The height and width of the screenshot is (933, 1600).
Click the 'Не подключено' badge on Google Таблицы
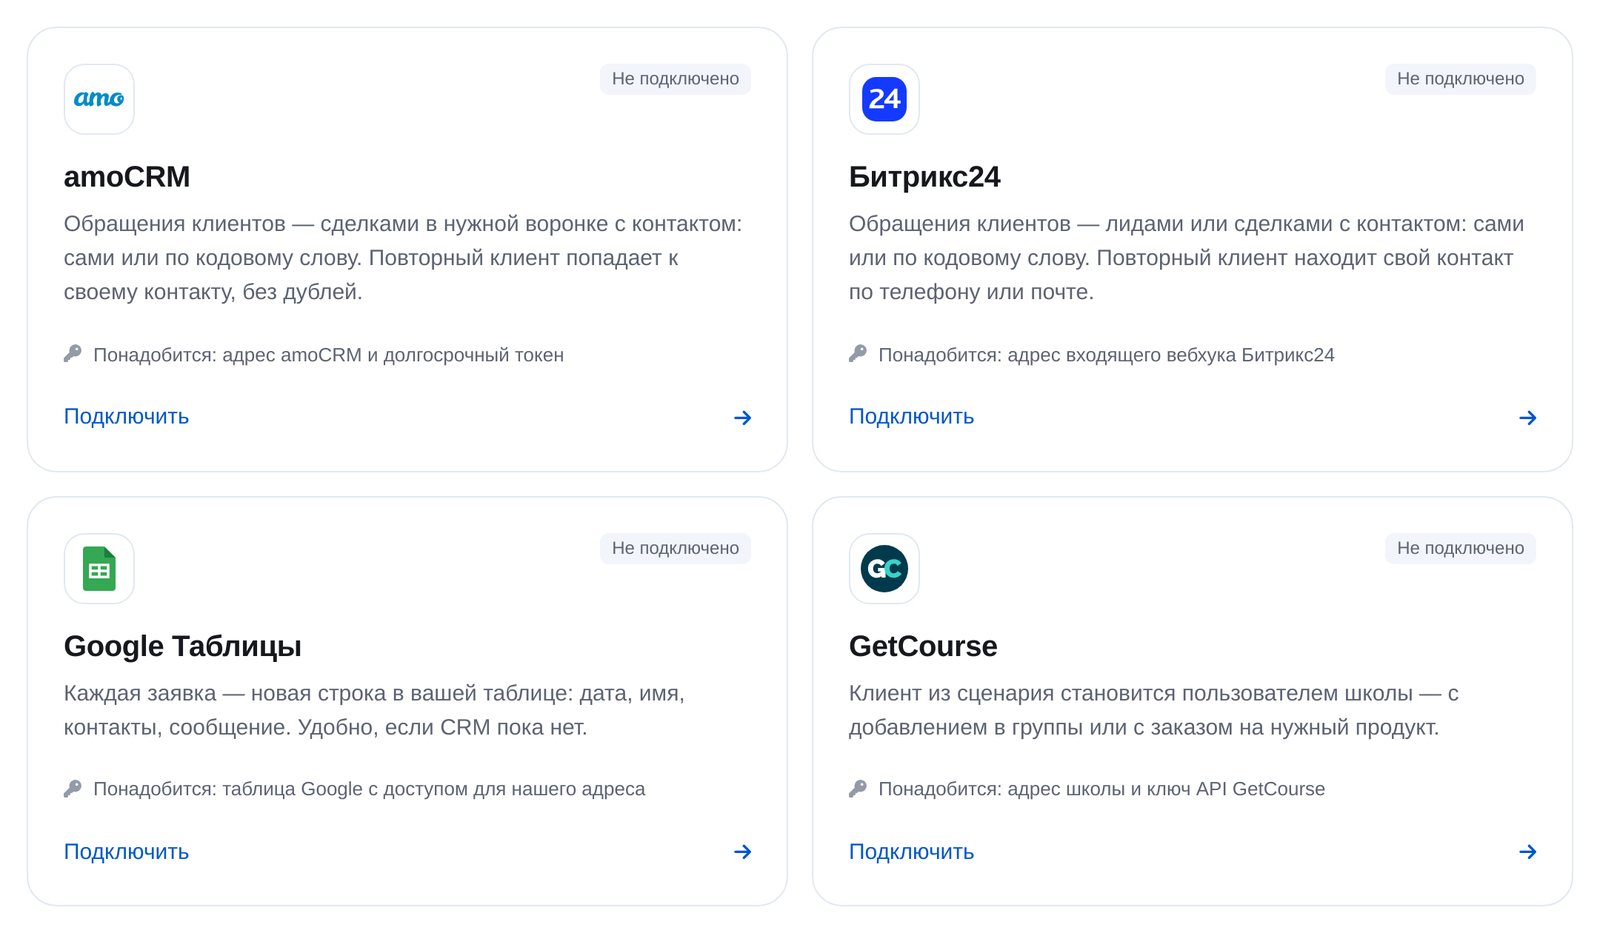pos(675,548)
